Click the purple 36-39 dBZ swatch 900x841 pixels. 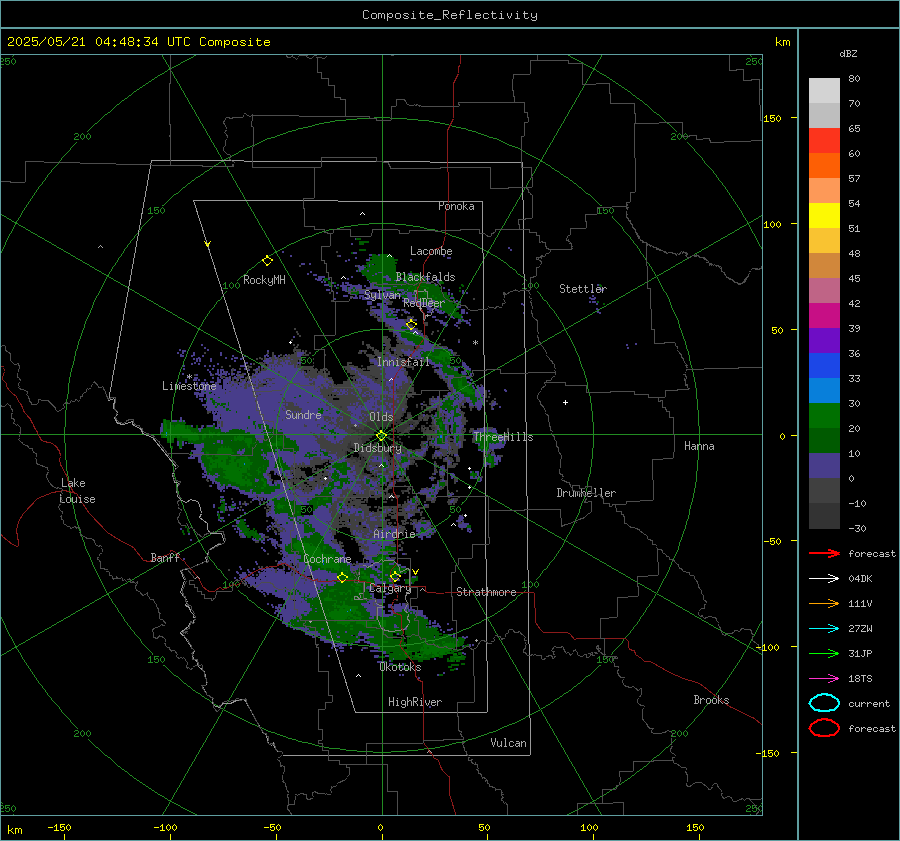(x=824, y=340)
